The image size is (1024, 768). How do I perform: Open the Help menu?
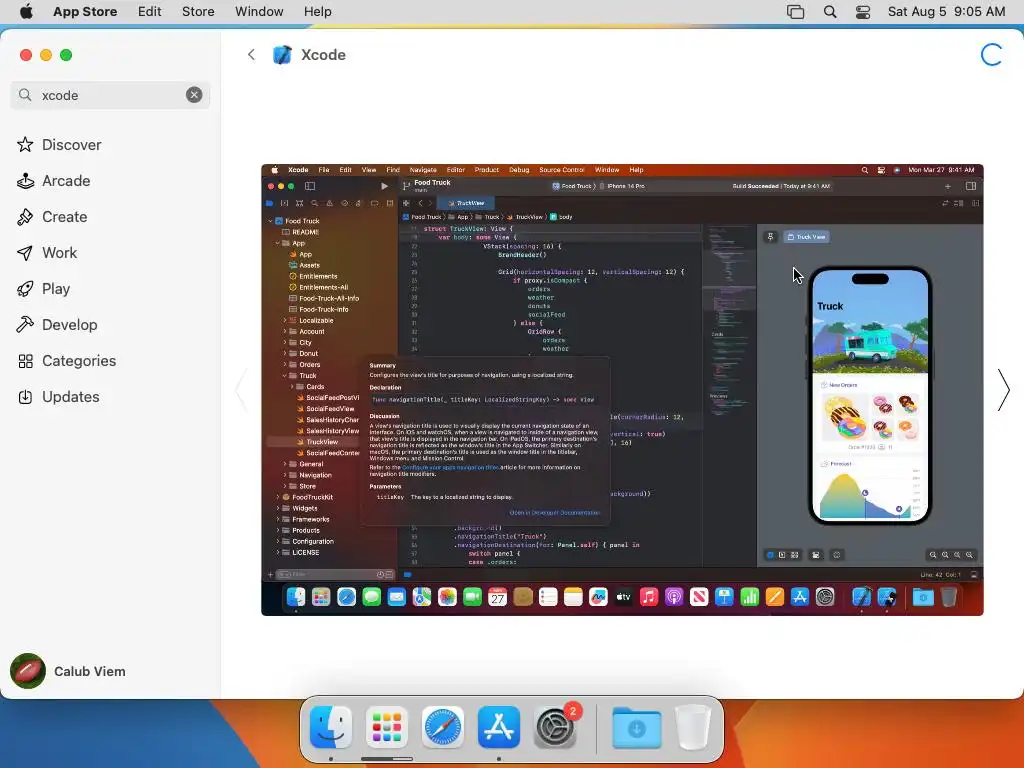click(x=317, y=12)
